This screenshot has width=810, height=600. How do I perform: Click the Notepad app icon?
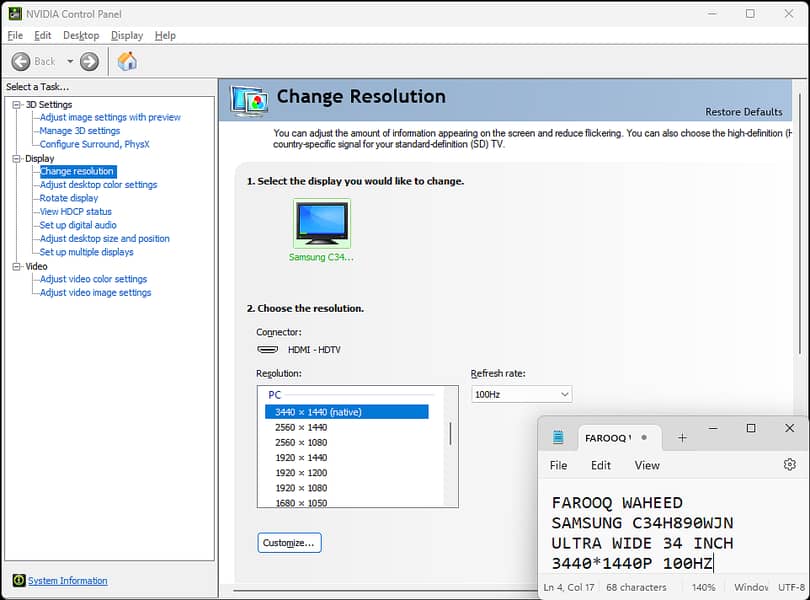pos(558,437)
